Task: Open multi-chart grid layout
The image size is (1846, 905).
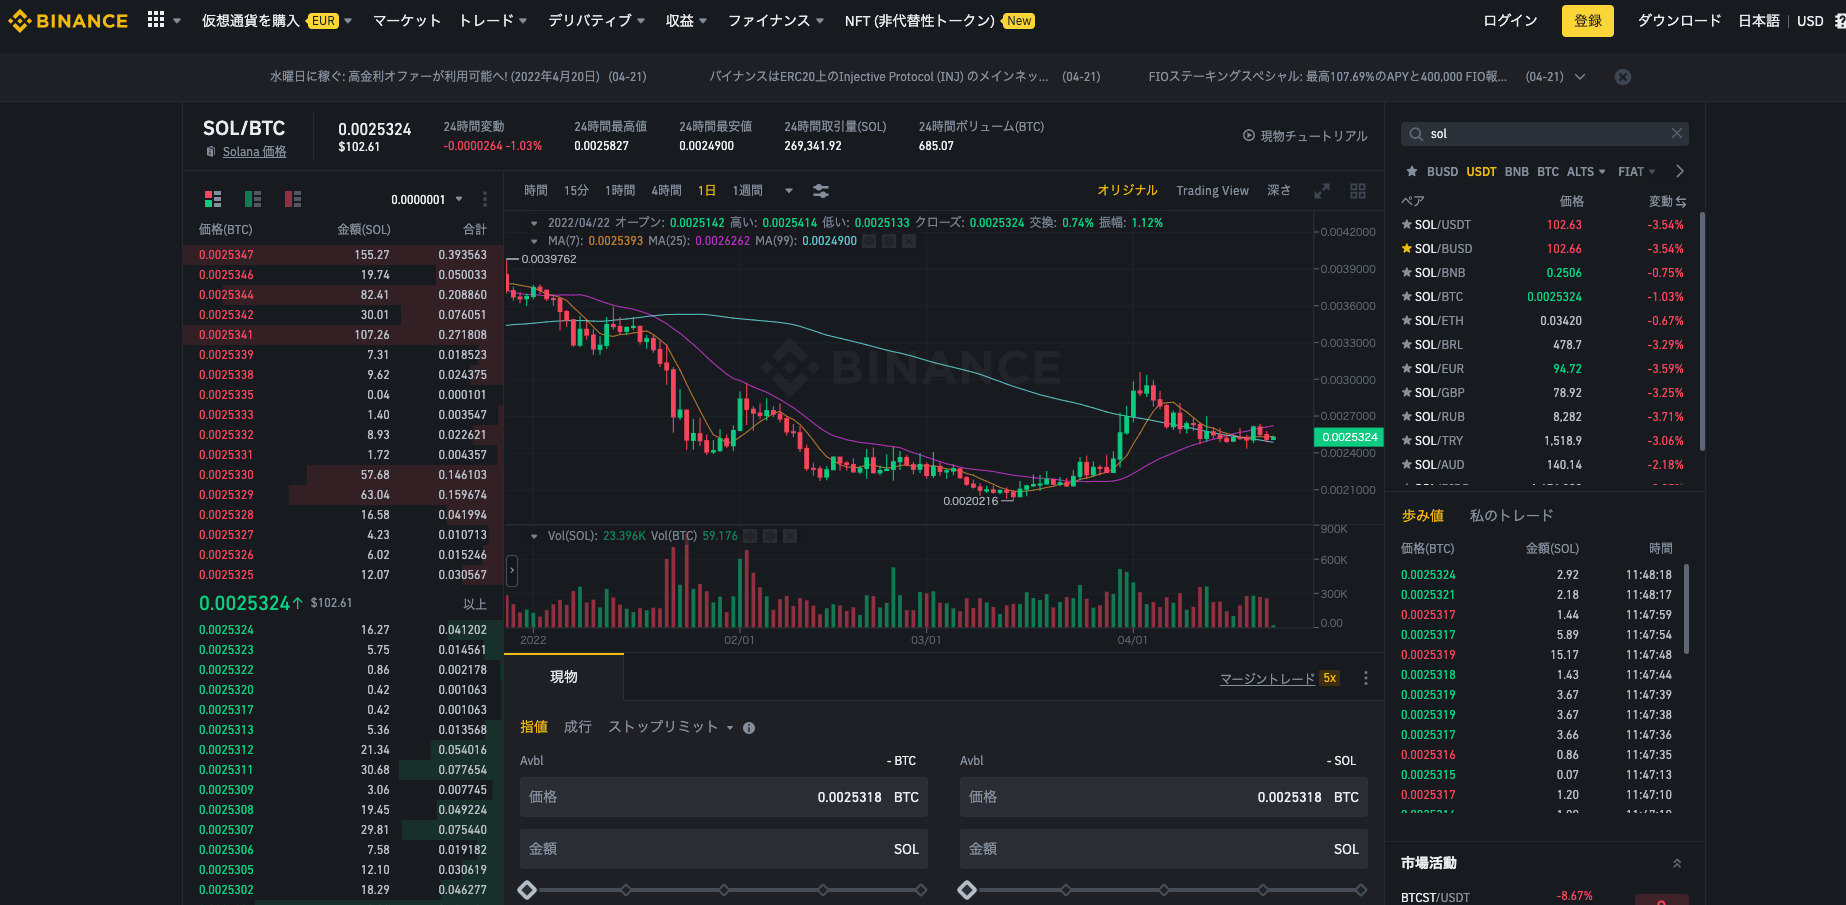Action: click(1358, 191)
